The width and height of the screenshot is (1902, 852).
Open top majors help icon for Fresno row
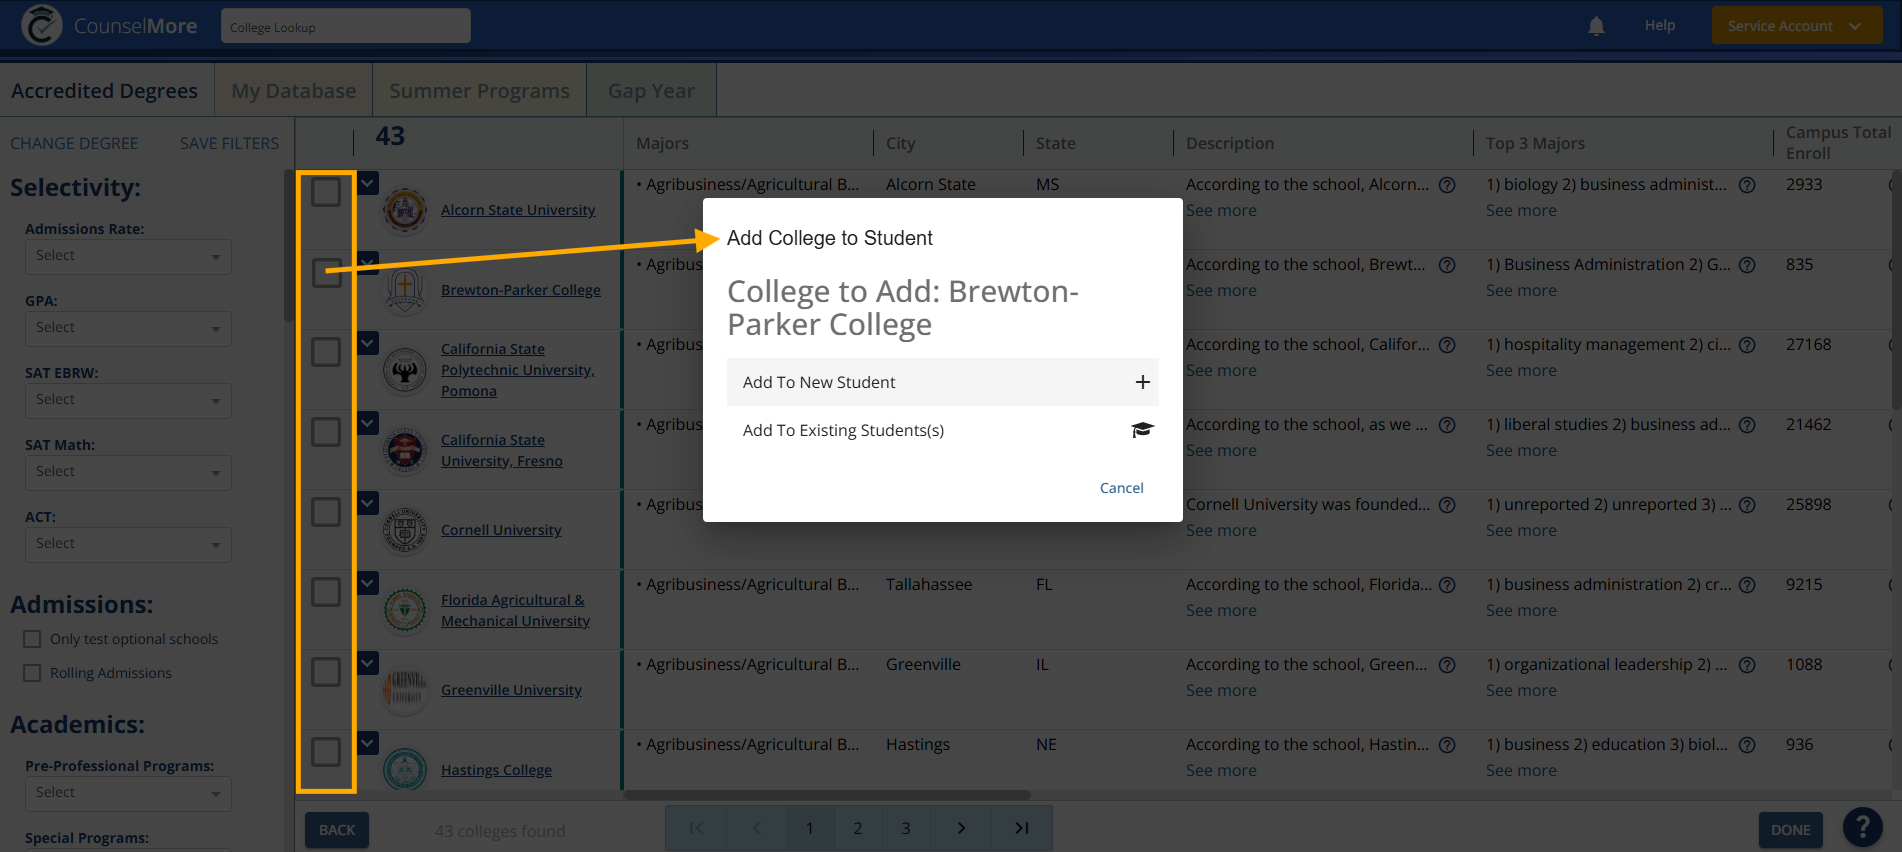click(1747, 425)
